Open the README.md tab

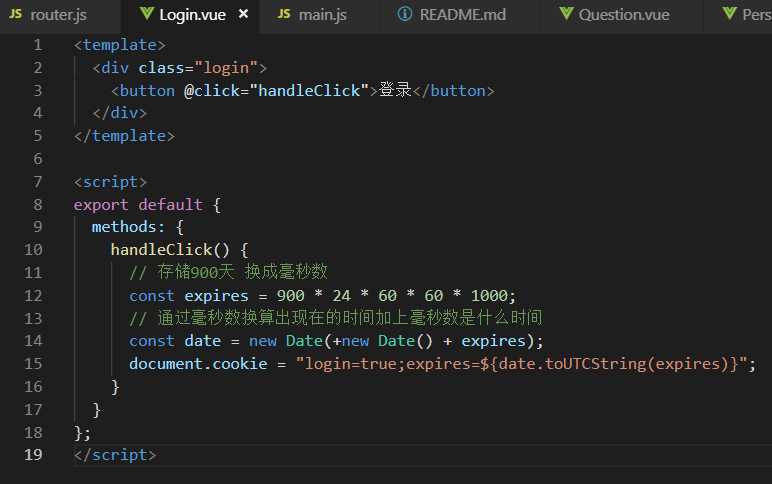(462, 15)
